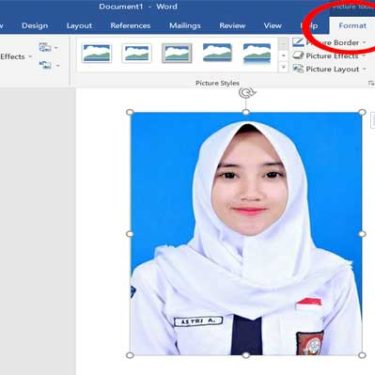375x375 pixels.
Task: Apply the second picture style thumbnail
Action: [137, 53]
